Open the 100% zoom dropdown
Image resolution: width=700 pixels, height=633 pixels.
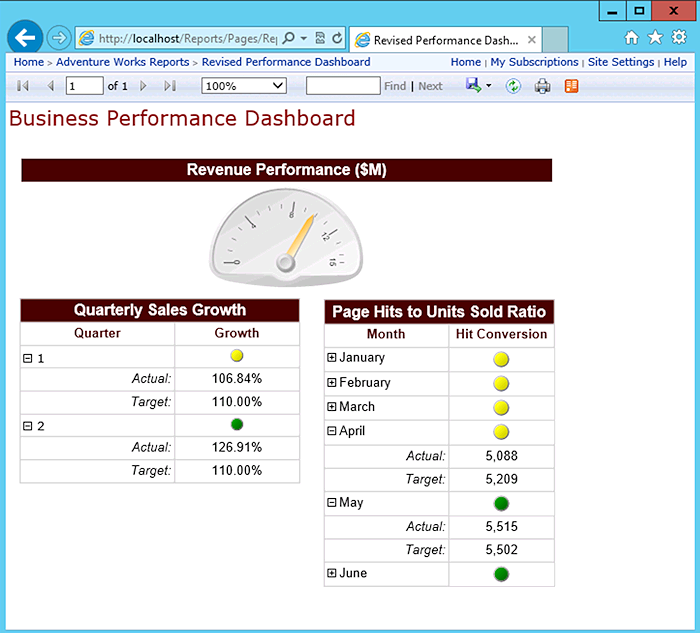244,86
